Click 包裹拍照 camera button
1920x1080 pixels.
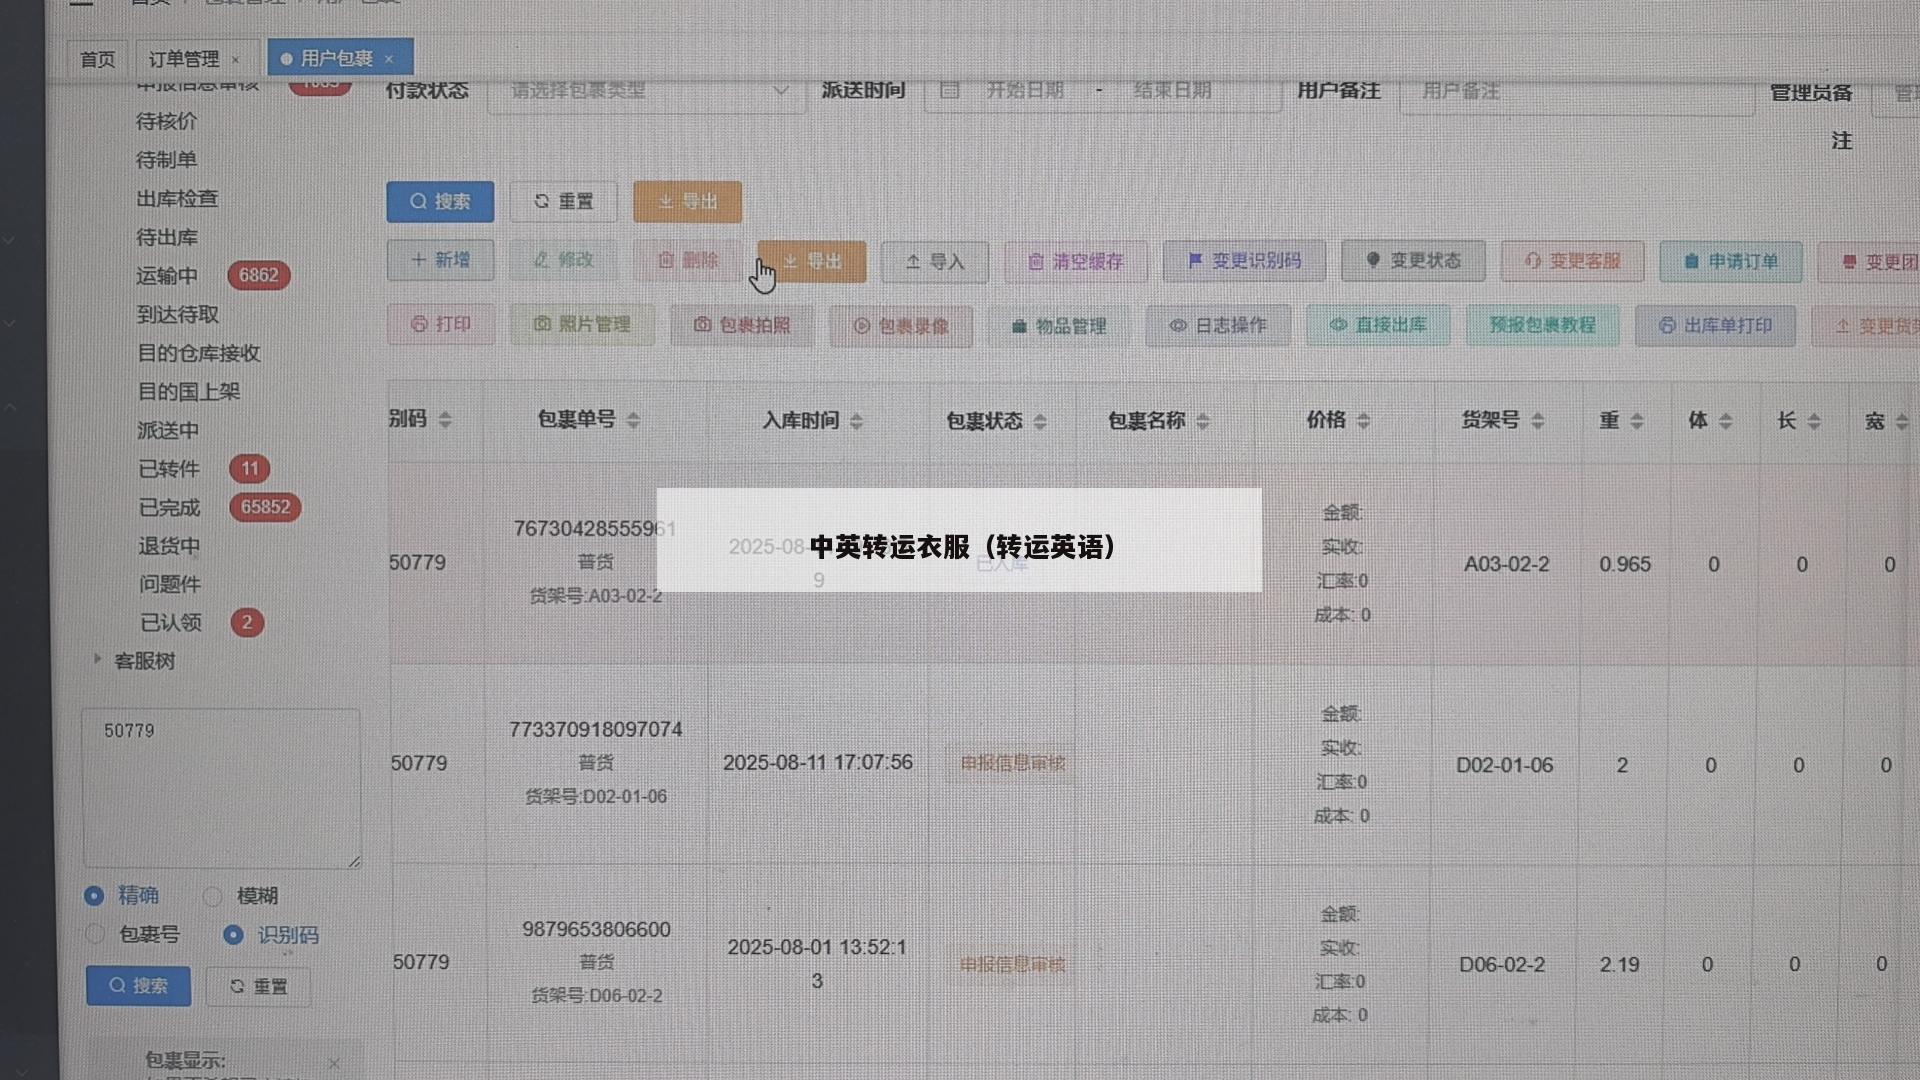[741, 325]
